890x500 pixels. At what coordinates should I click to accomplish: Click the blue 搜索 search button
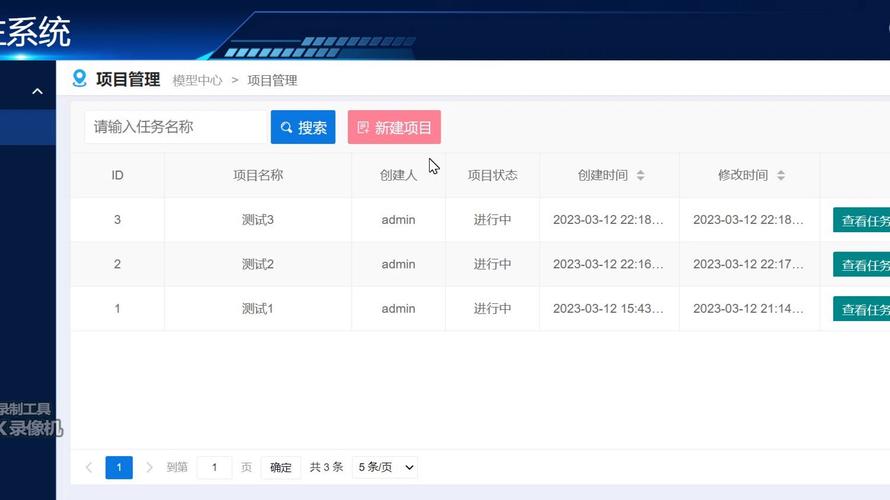click(303, 127)
